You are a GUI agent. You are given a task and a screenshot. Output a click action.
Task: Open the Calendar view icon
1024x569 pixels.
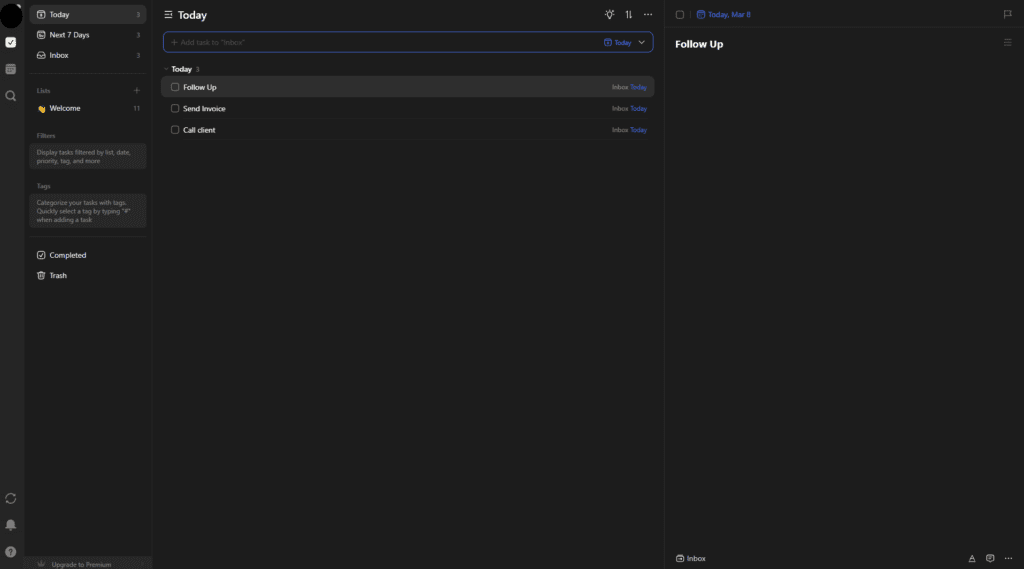[10, 69]
